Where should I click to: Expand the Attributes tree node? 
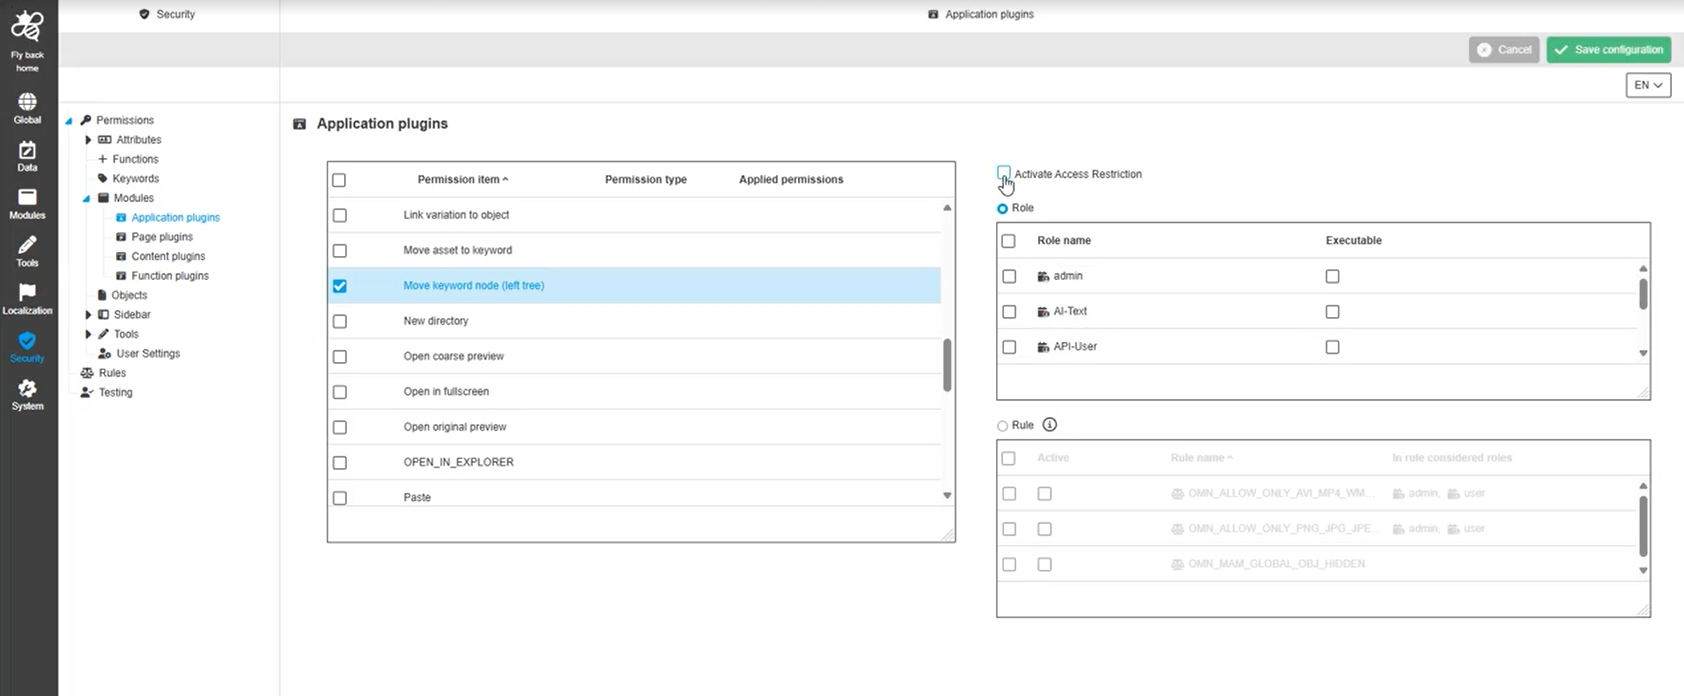pos(88,140)
